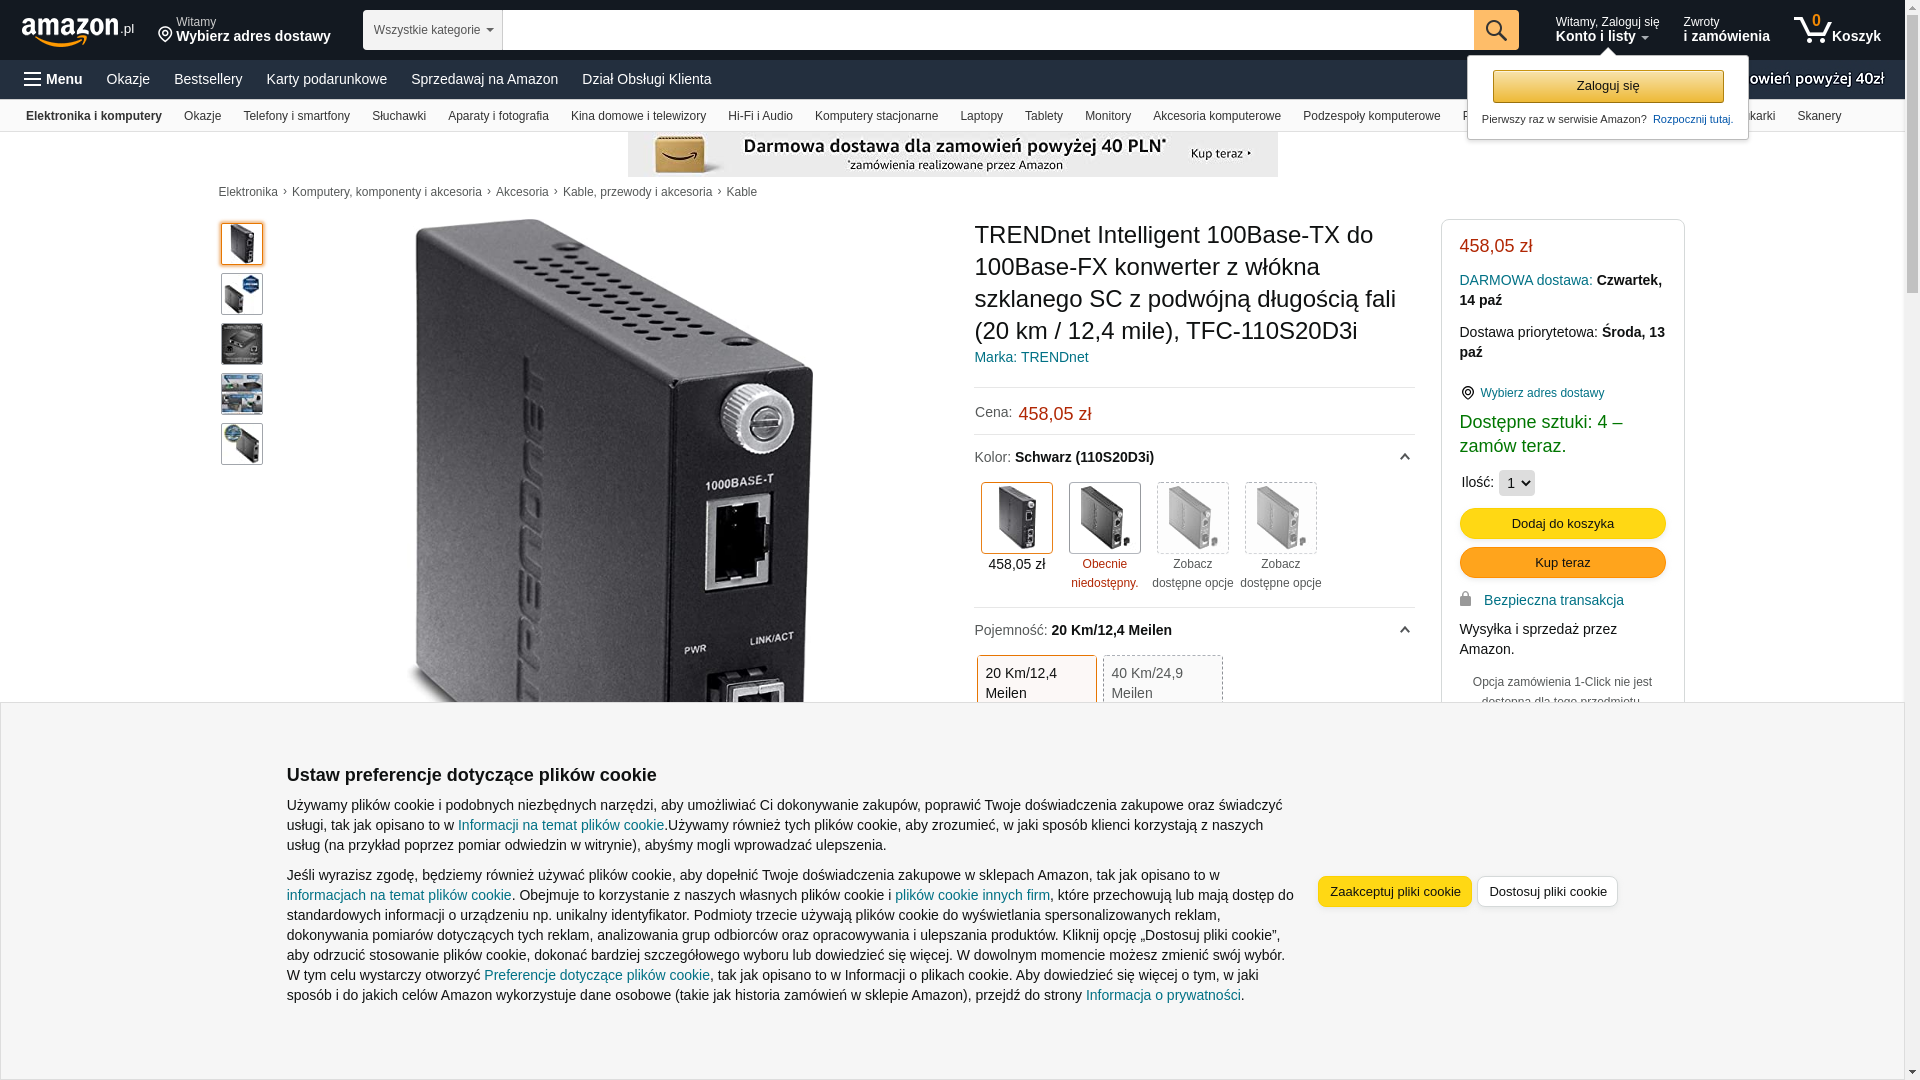Screen dimensions: 1920x1080
Task: Open the Ilość quantity dropdown
Action: tap(1517, 483)
